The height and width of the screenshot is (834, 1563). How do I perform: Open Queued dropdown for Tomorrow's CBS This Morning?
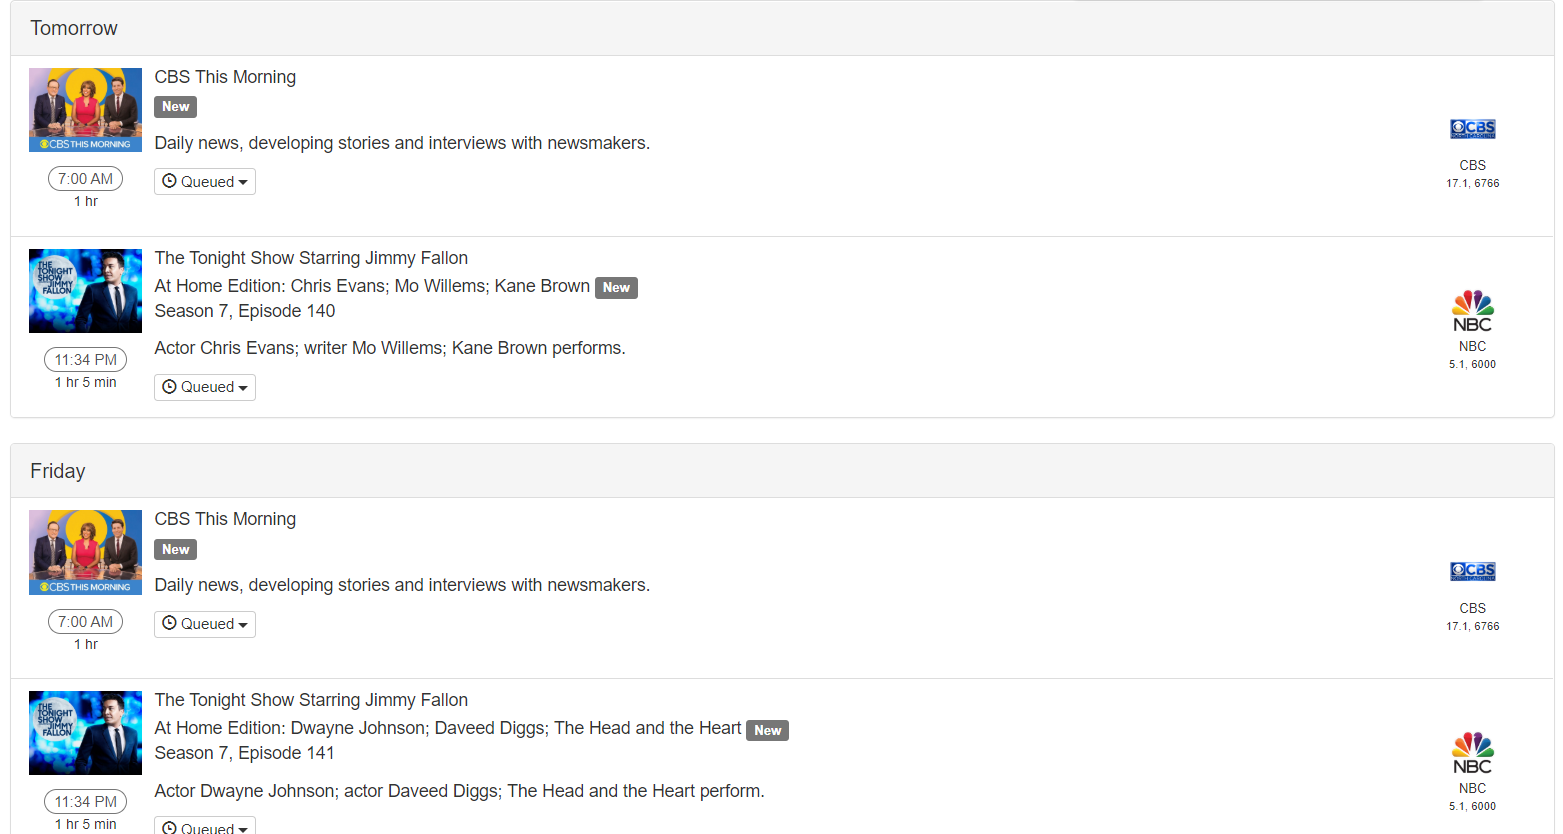point(205,182)
